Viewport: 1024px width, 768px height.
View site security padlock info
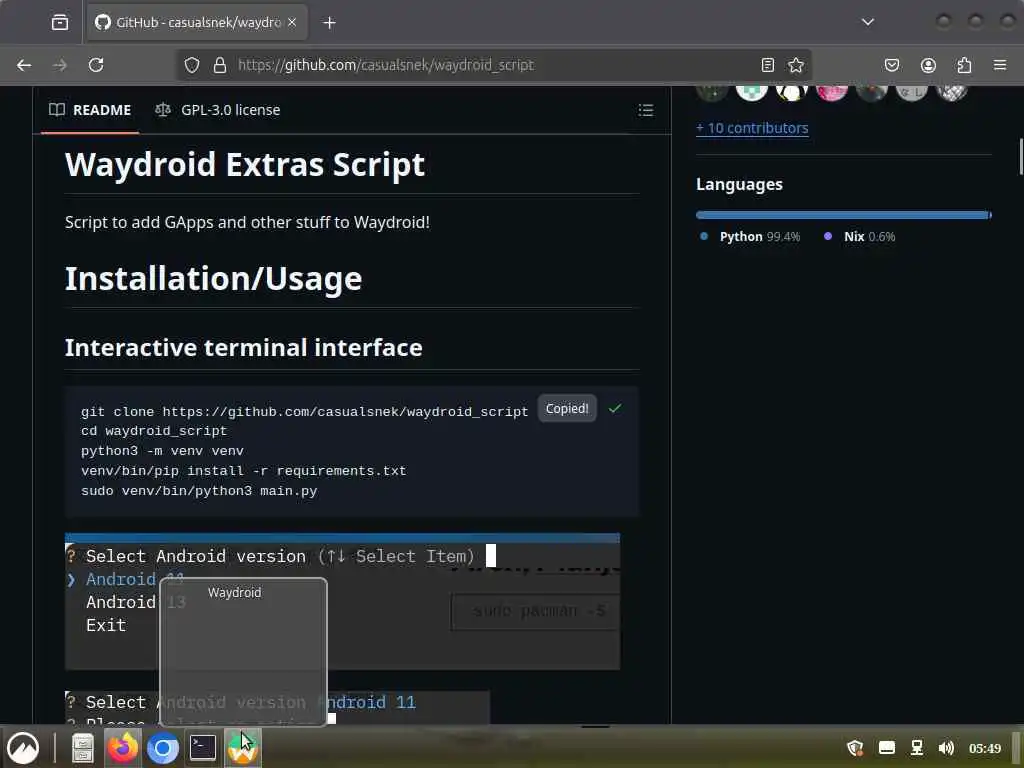tap(220, 65)
